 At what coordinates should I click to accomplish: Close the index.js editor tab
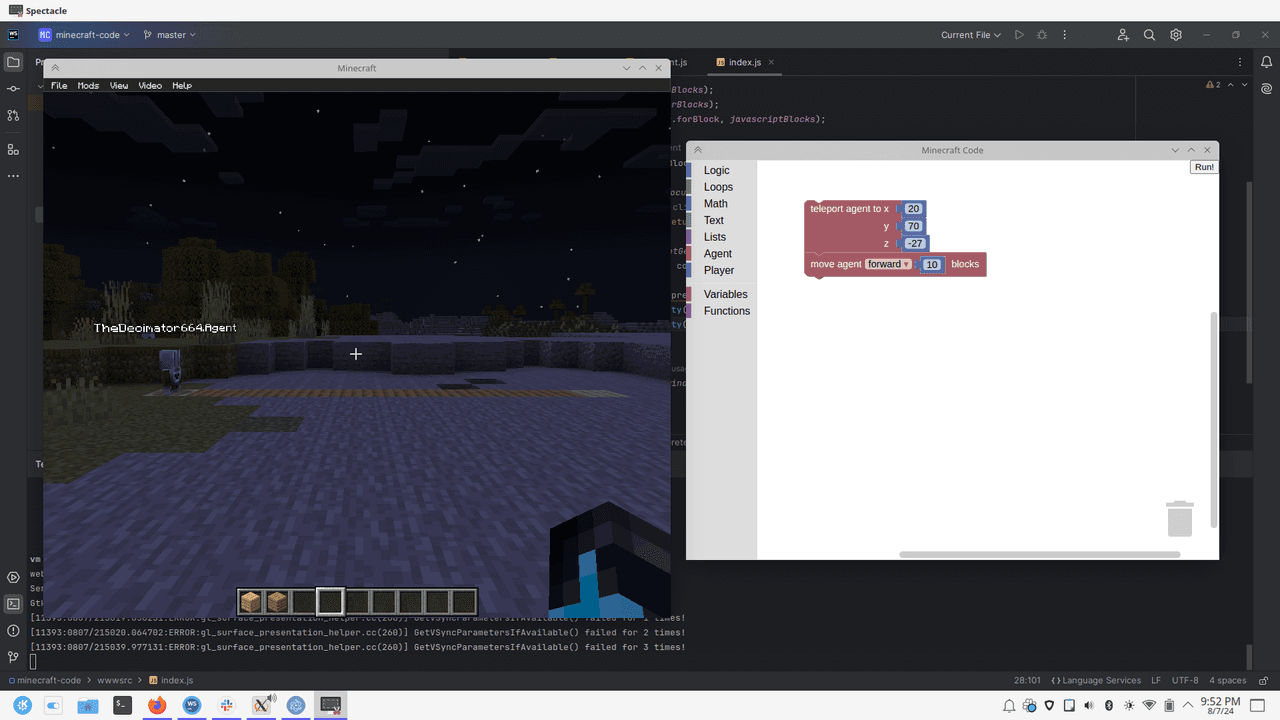coord(771,62)
